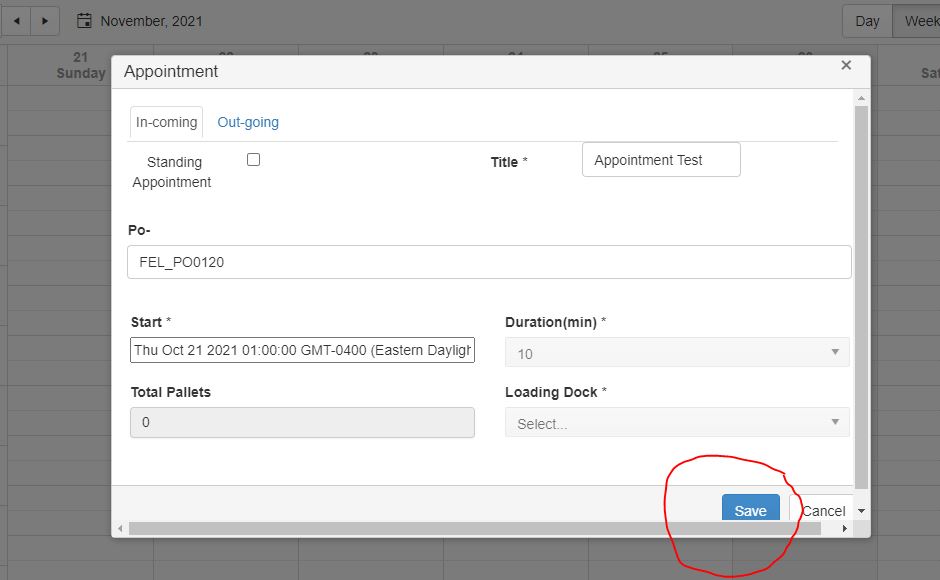
Task: Select the In-coming tab
Action: (166, 122)
